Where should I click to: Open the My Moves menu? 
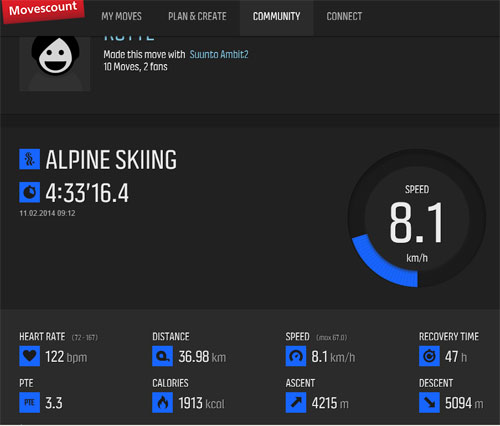coord(121,16)
